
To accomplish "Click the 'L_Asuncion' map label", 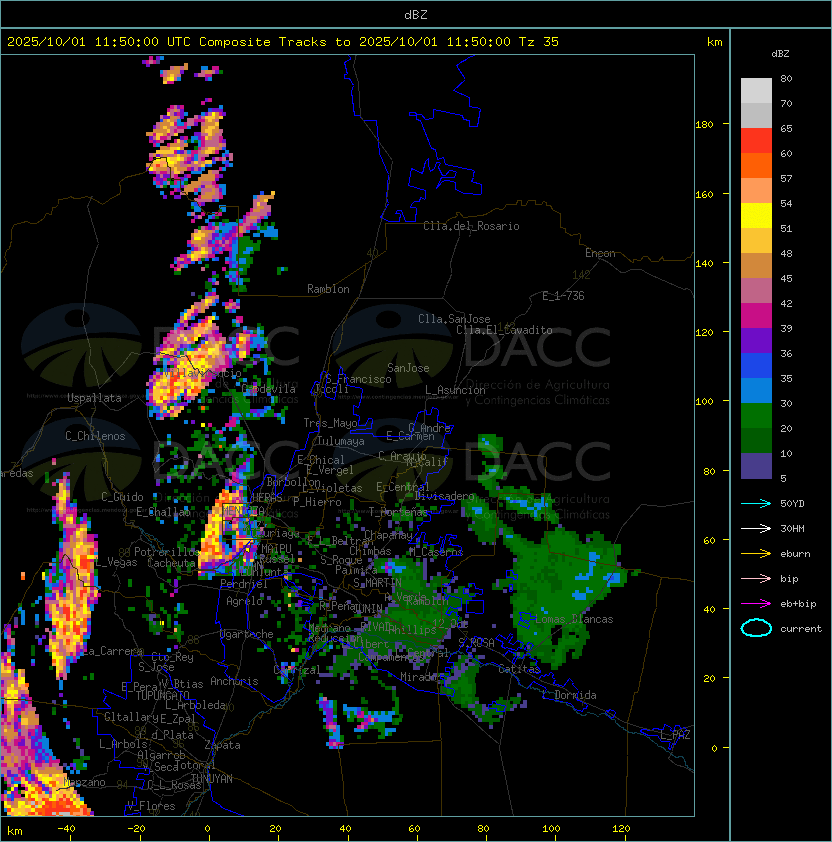I will pos(455,390).
